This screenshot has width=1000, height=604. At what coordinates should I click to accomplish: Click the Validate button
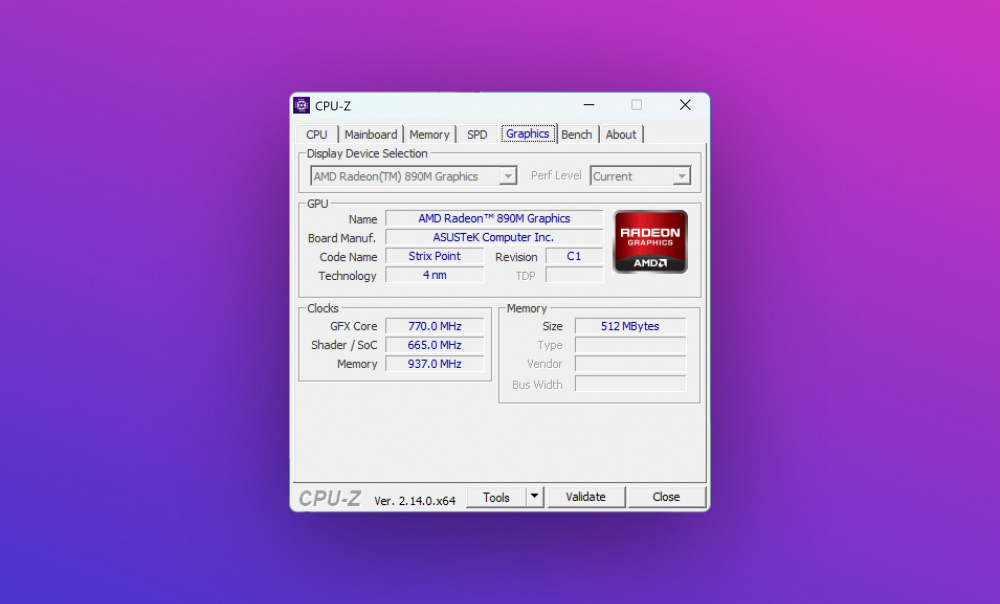click(x=585, y=497)
